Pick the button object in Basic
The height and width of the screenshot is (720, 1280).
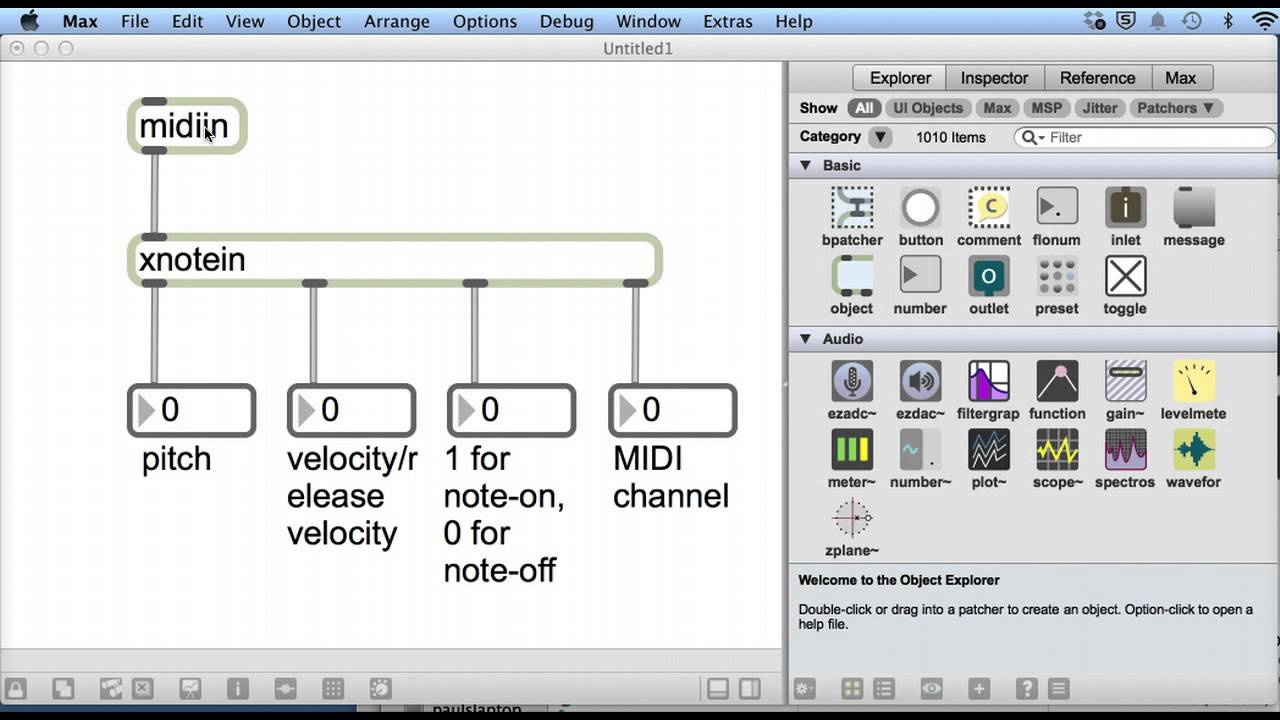tap(920, 208)
